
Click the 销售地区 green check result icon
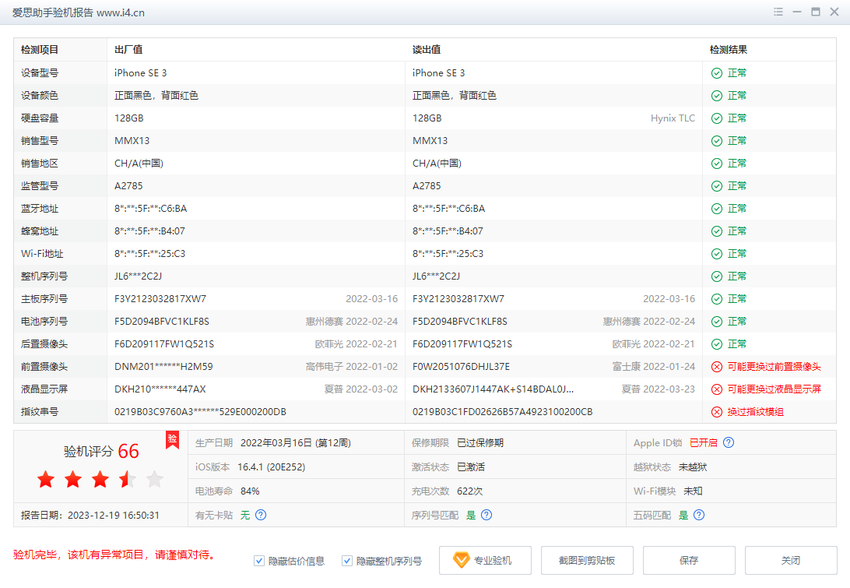tap(717, 164)
